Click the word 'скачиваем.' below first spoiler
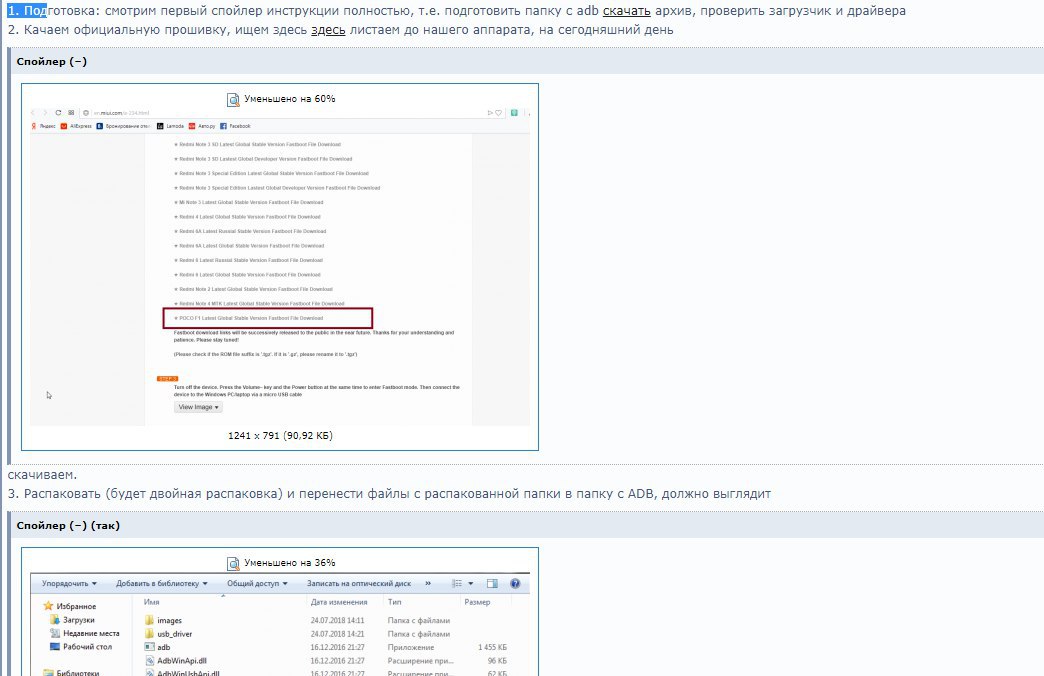The width and height of the screenshot is (1044, 676). click(x=42, y=475)
